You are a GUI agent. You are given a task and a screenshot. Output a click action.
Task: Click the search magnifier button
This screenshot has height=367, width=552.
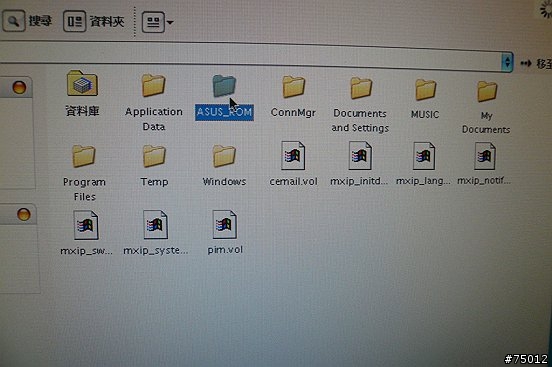pos(13,21)
